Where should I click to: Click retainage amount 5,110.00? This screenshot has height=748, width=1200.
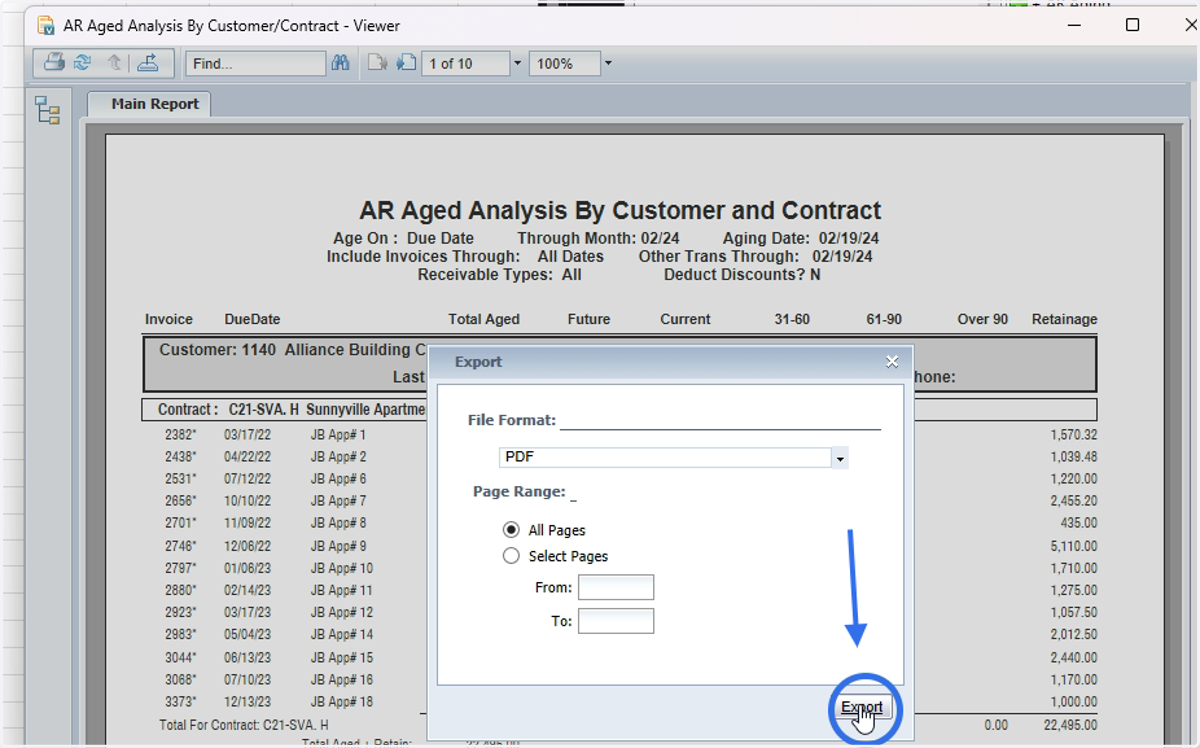point(1073,546)
